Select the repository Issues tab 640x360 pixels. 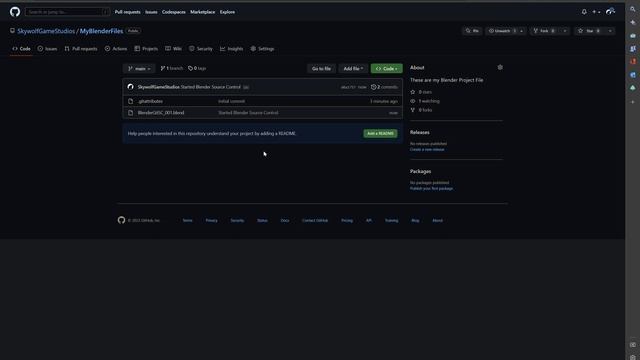47,49
